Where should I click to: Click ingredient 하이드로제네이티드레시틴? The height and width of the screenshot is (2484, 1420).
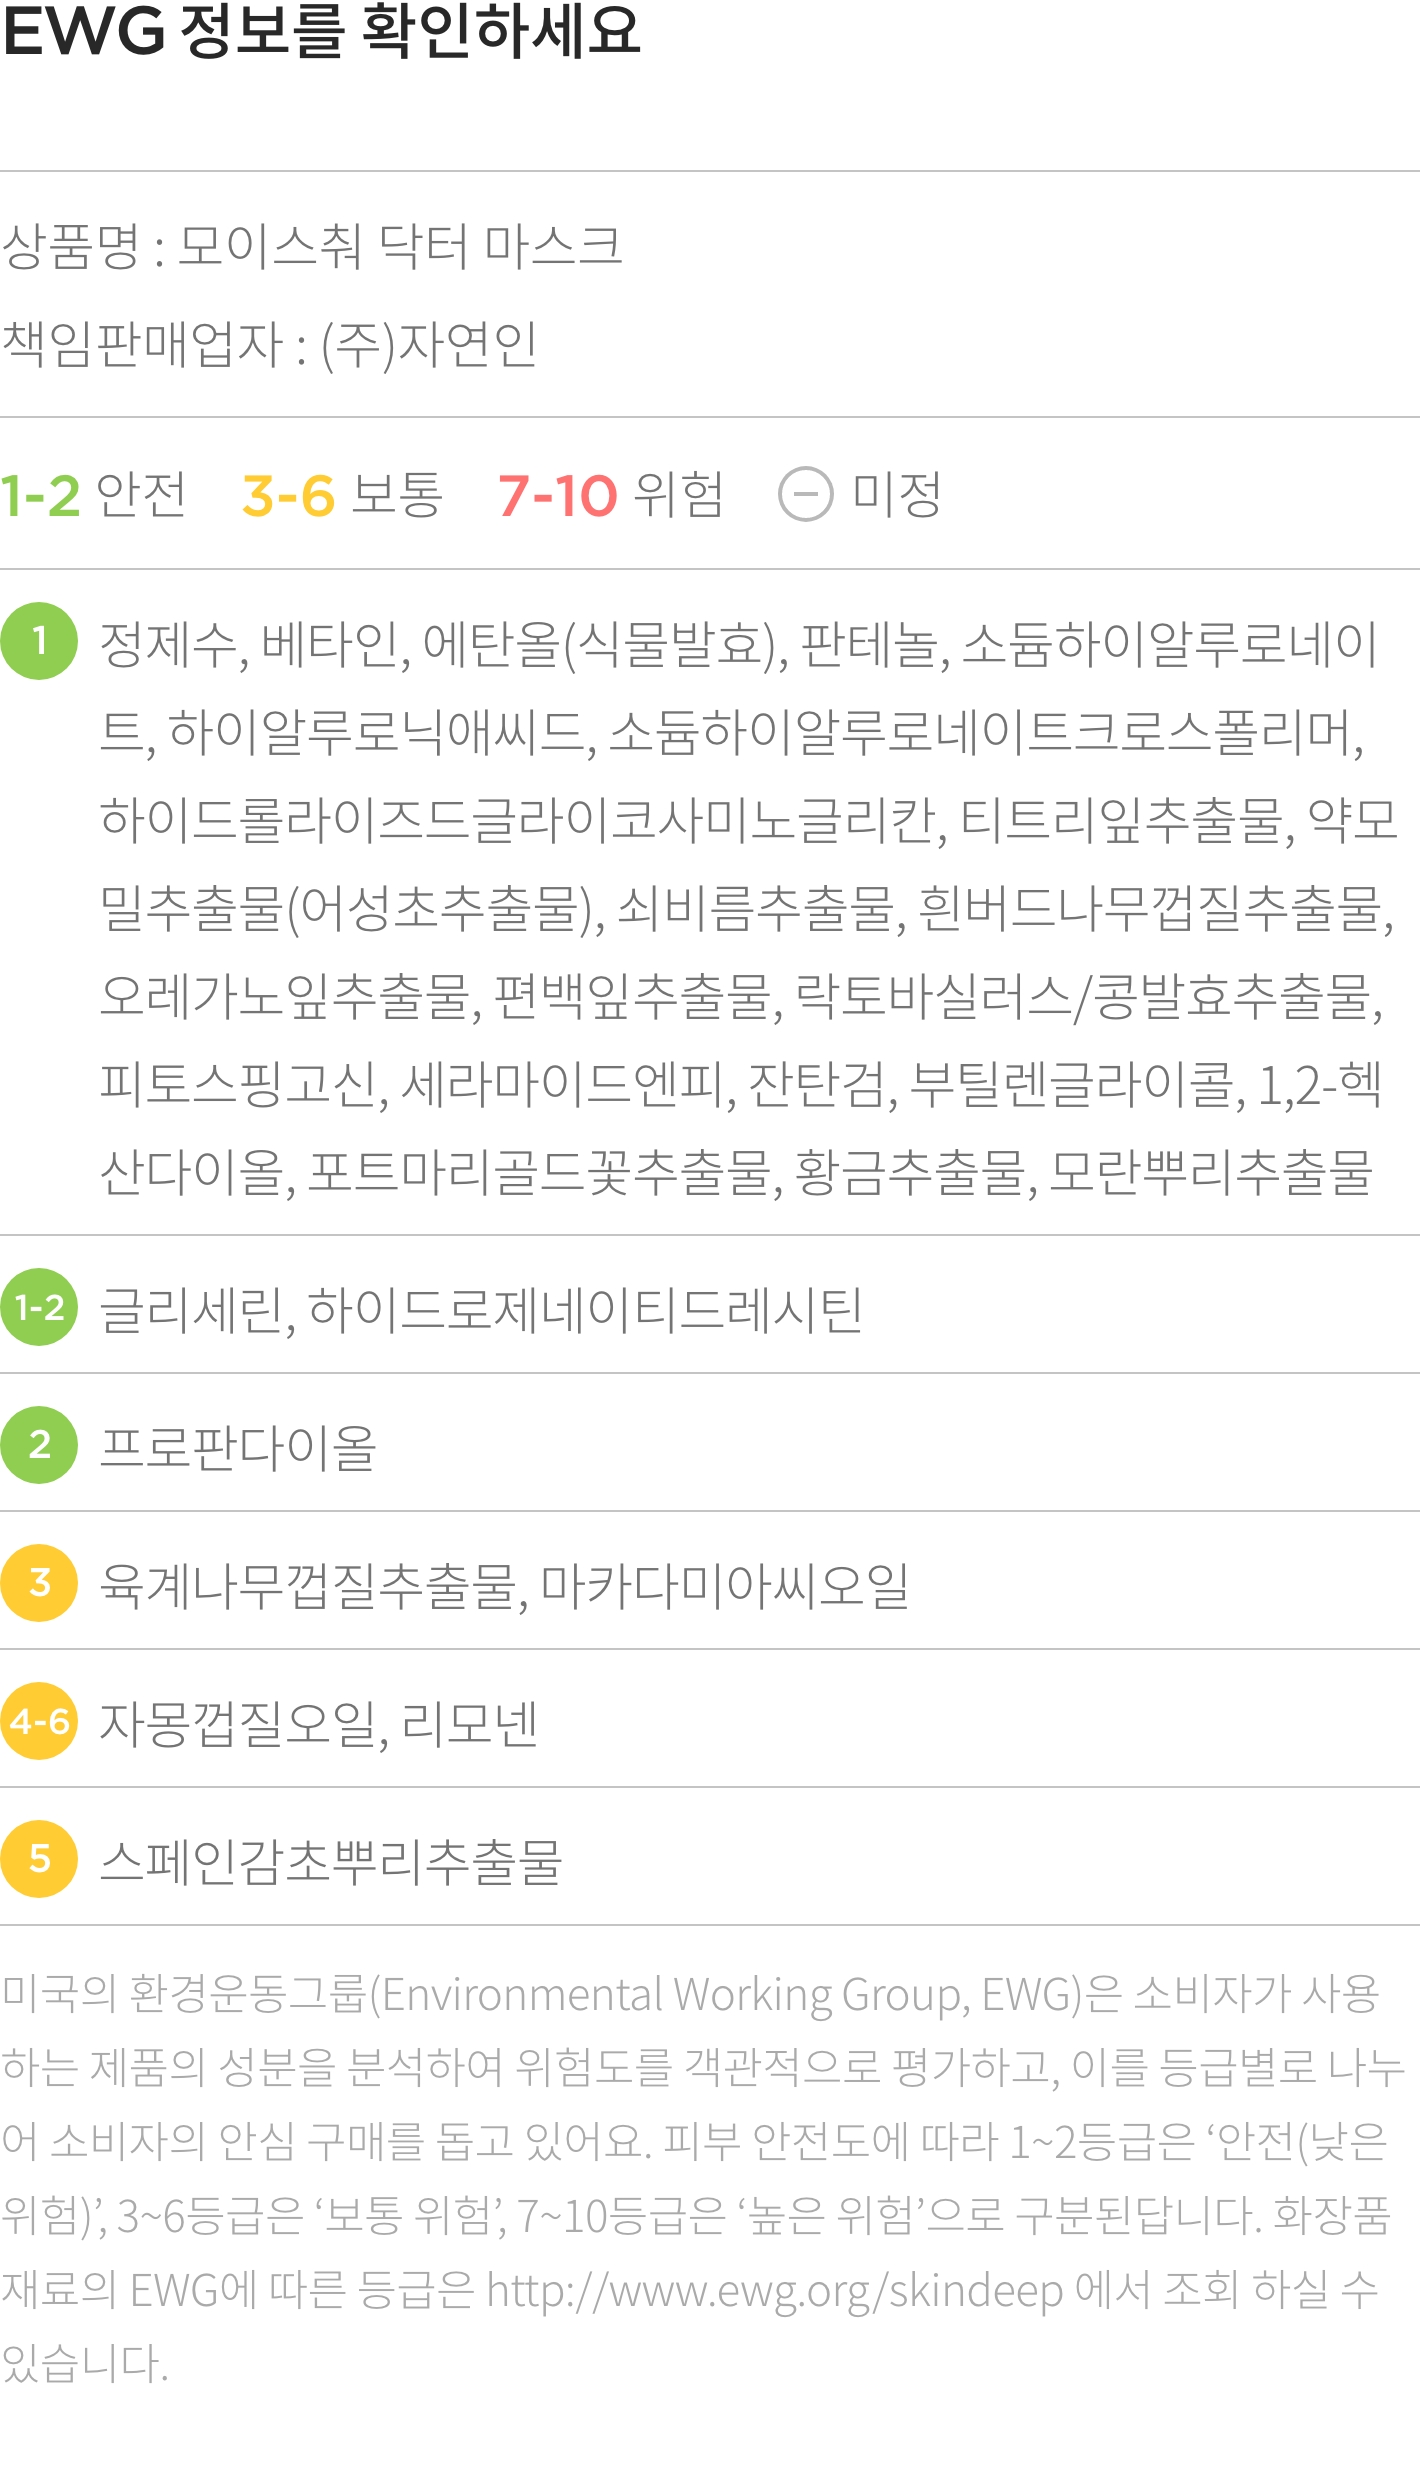(x=585, y=1309)
